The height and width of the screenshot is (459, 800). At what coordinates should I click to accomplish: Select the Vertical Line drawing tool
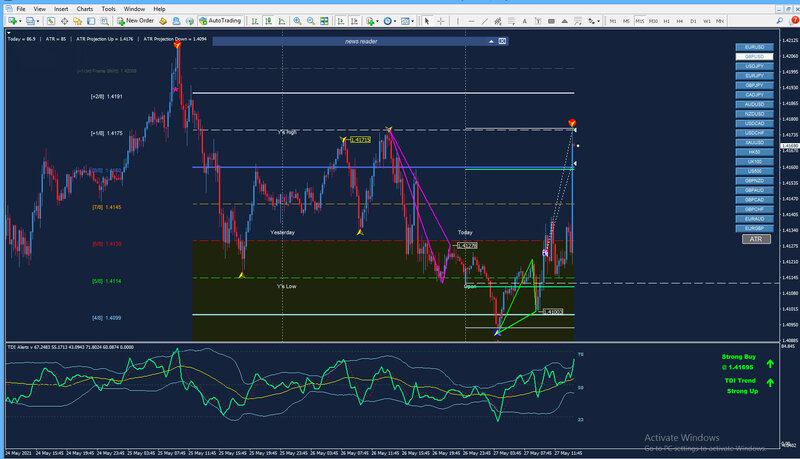coord(458,21)
